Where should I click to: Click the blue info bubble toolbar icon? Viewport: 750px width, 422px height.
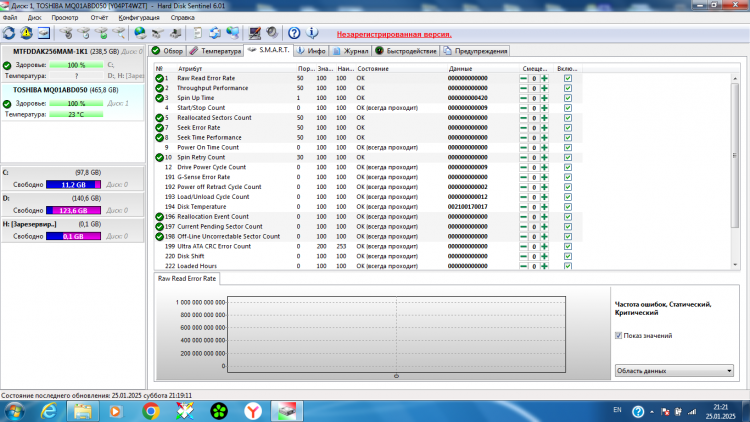pyautogui.click(x=312, y=33)
